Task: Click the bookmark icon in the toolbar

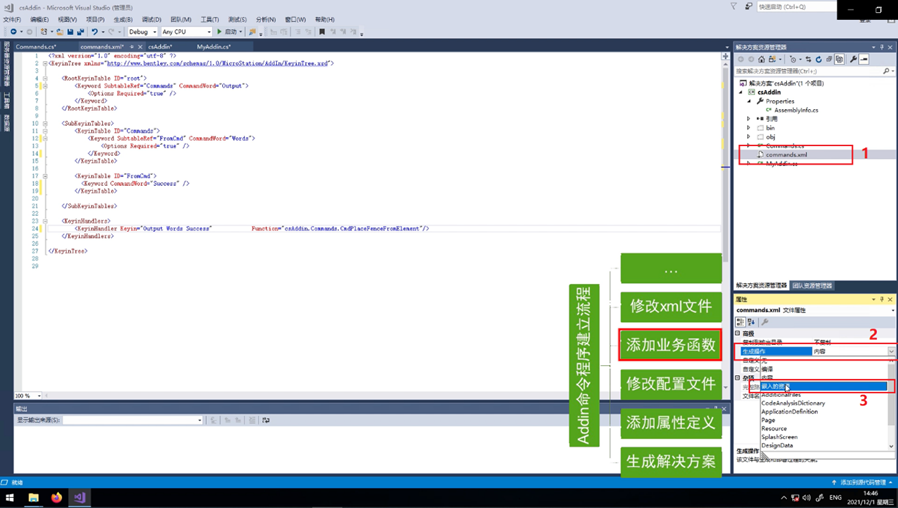Action: tap(322, 31)
